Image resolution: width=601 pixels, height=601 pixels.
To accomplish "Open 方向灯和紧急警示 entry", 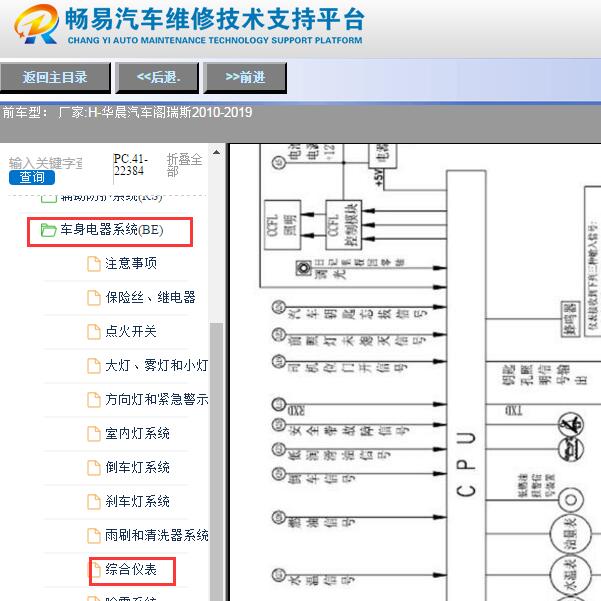I will coord(157,399).
